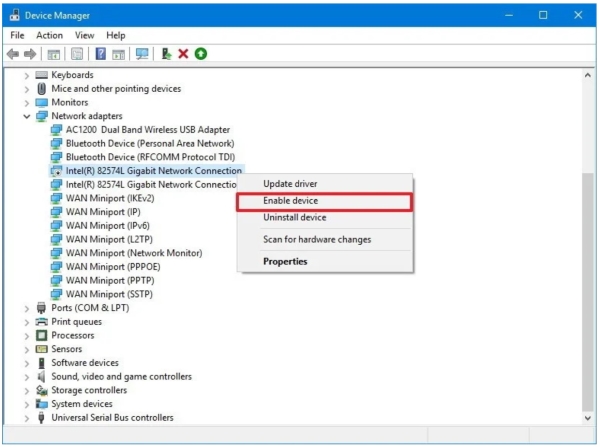Select WAN Miniport (L2TP)
The height and width of the screenshot is (447, 600).
click(109, 240)
